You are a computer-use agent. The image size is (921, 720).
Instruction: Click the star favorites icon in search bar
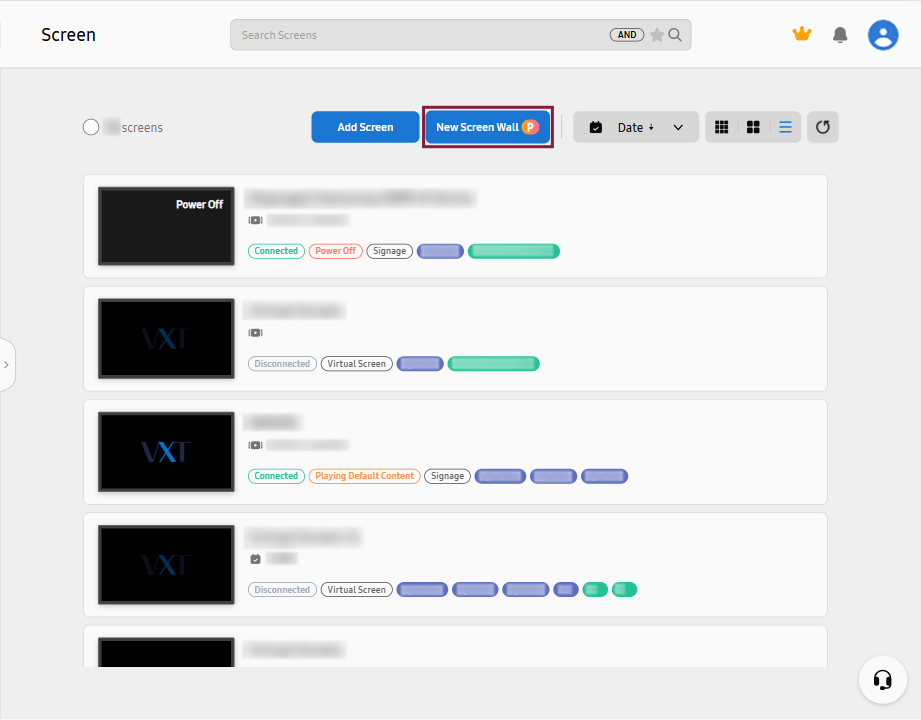coord(657,35)
